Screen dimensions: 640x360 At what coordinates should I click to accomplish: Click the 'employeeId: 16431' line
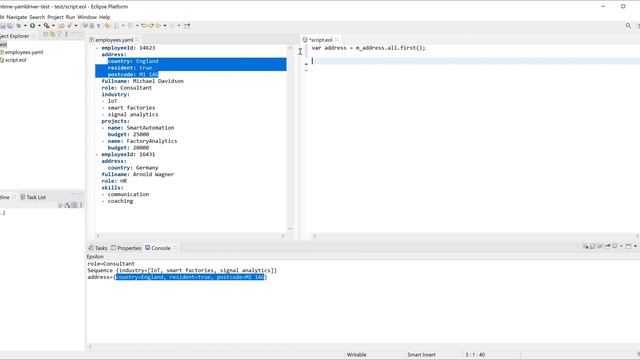pyautogui.click(x=128, y=154)
